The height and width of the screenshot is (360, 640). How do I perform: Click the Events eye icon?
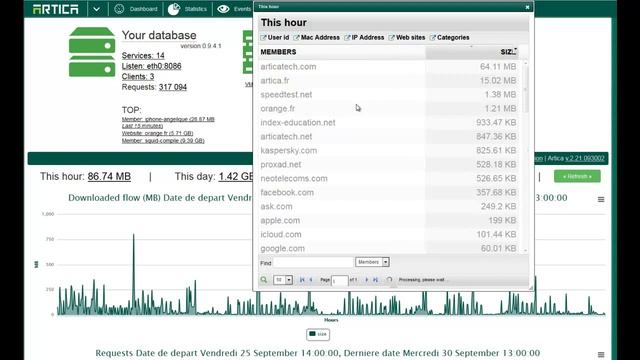tap(223, 9)
